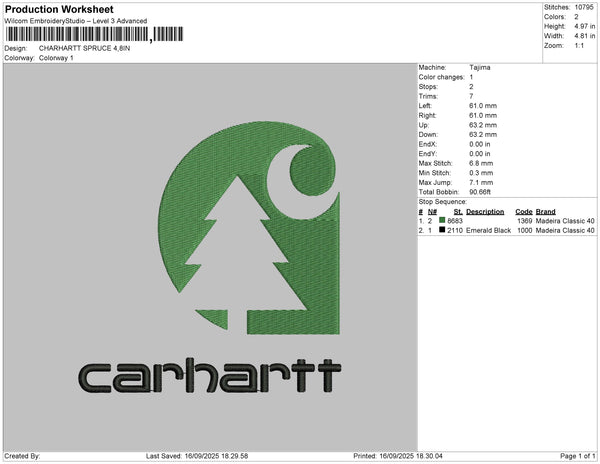Click the stitches count '10795'
This screenshot has height=464, width=600.
click(584, 7)
